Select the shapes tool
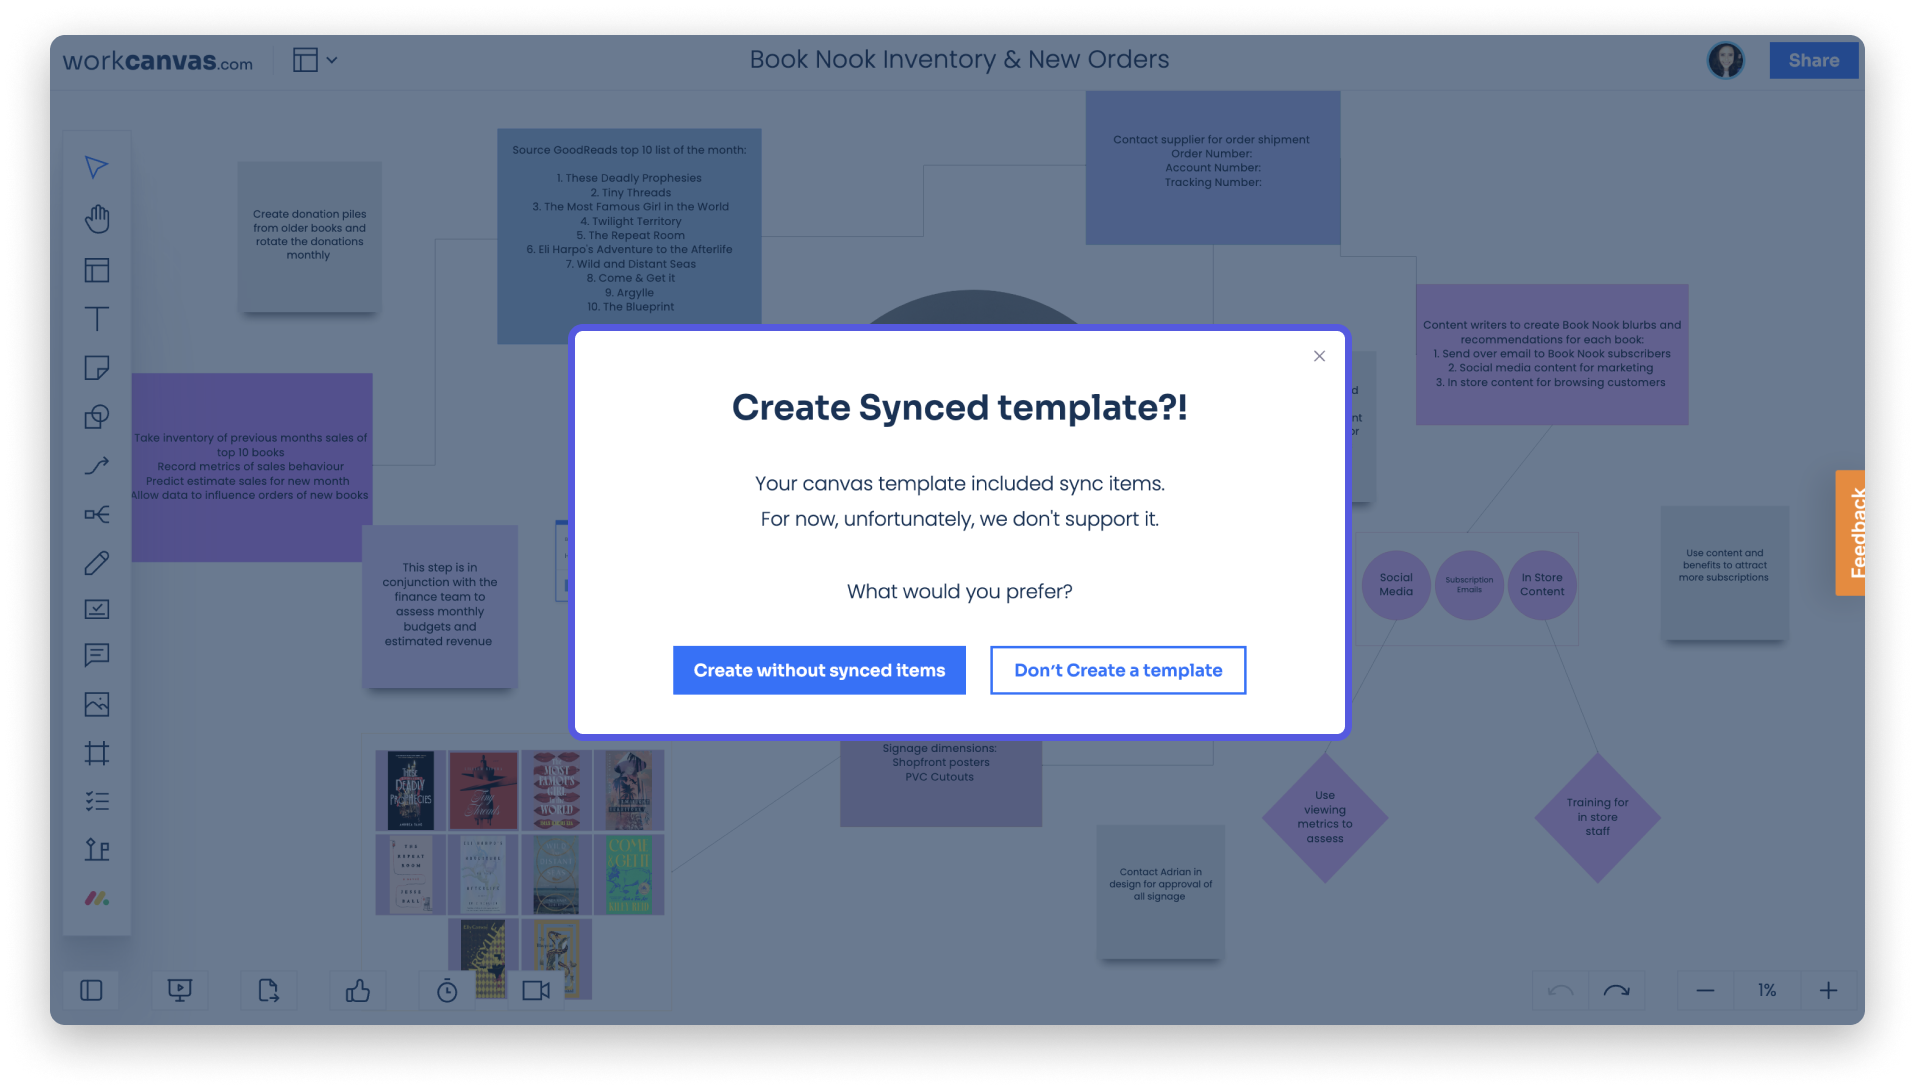Viewport: 1915px width, 1090px height. click(x=96, y=417)
